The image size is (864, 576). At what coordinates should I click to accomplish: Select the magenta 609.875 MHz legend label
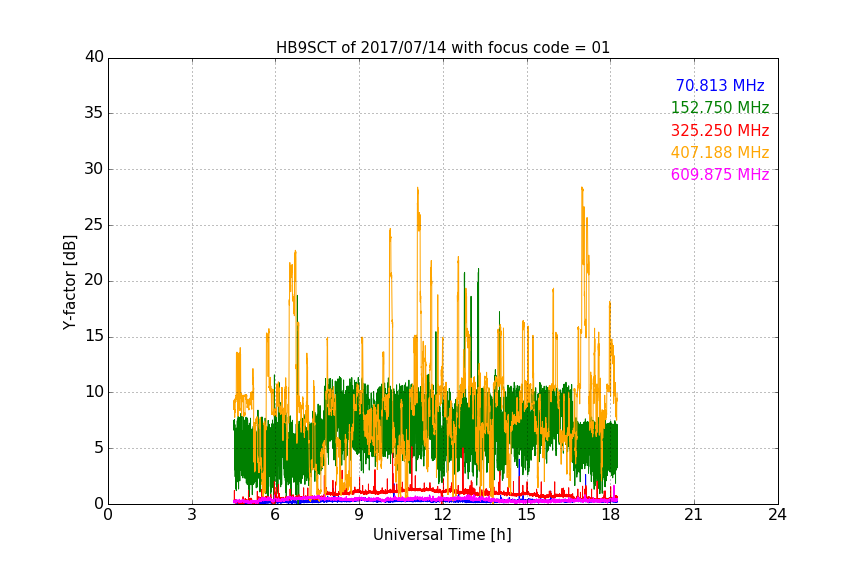click(x=720, y=174)
